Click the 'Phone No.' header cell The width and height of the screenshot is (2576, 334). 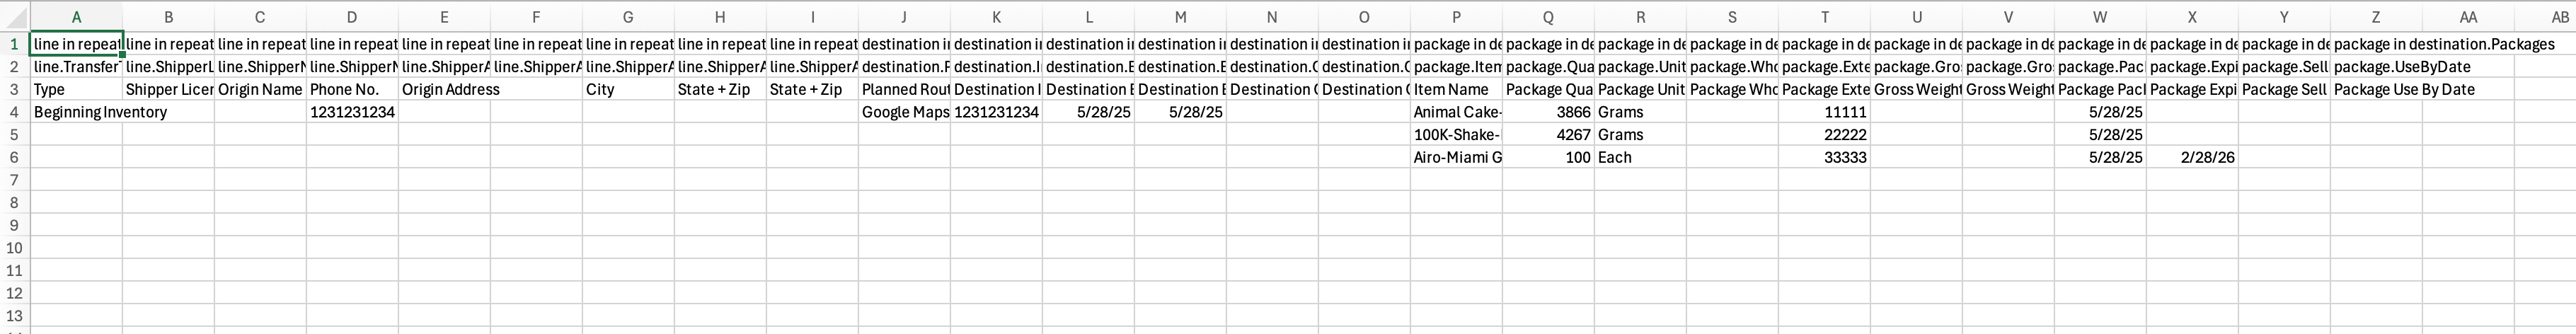tap(352, 89)
